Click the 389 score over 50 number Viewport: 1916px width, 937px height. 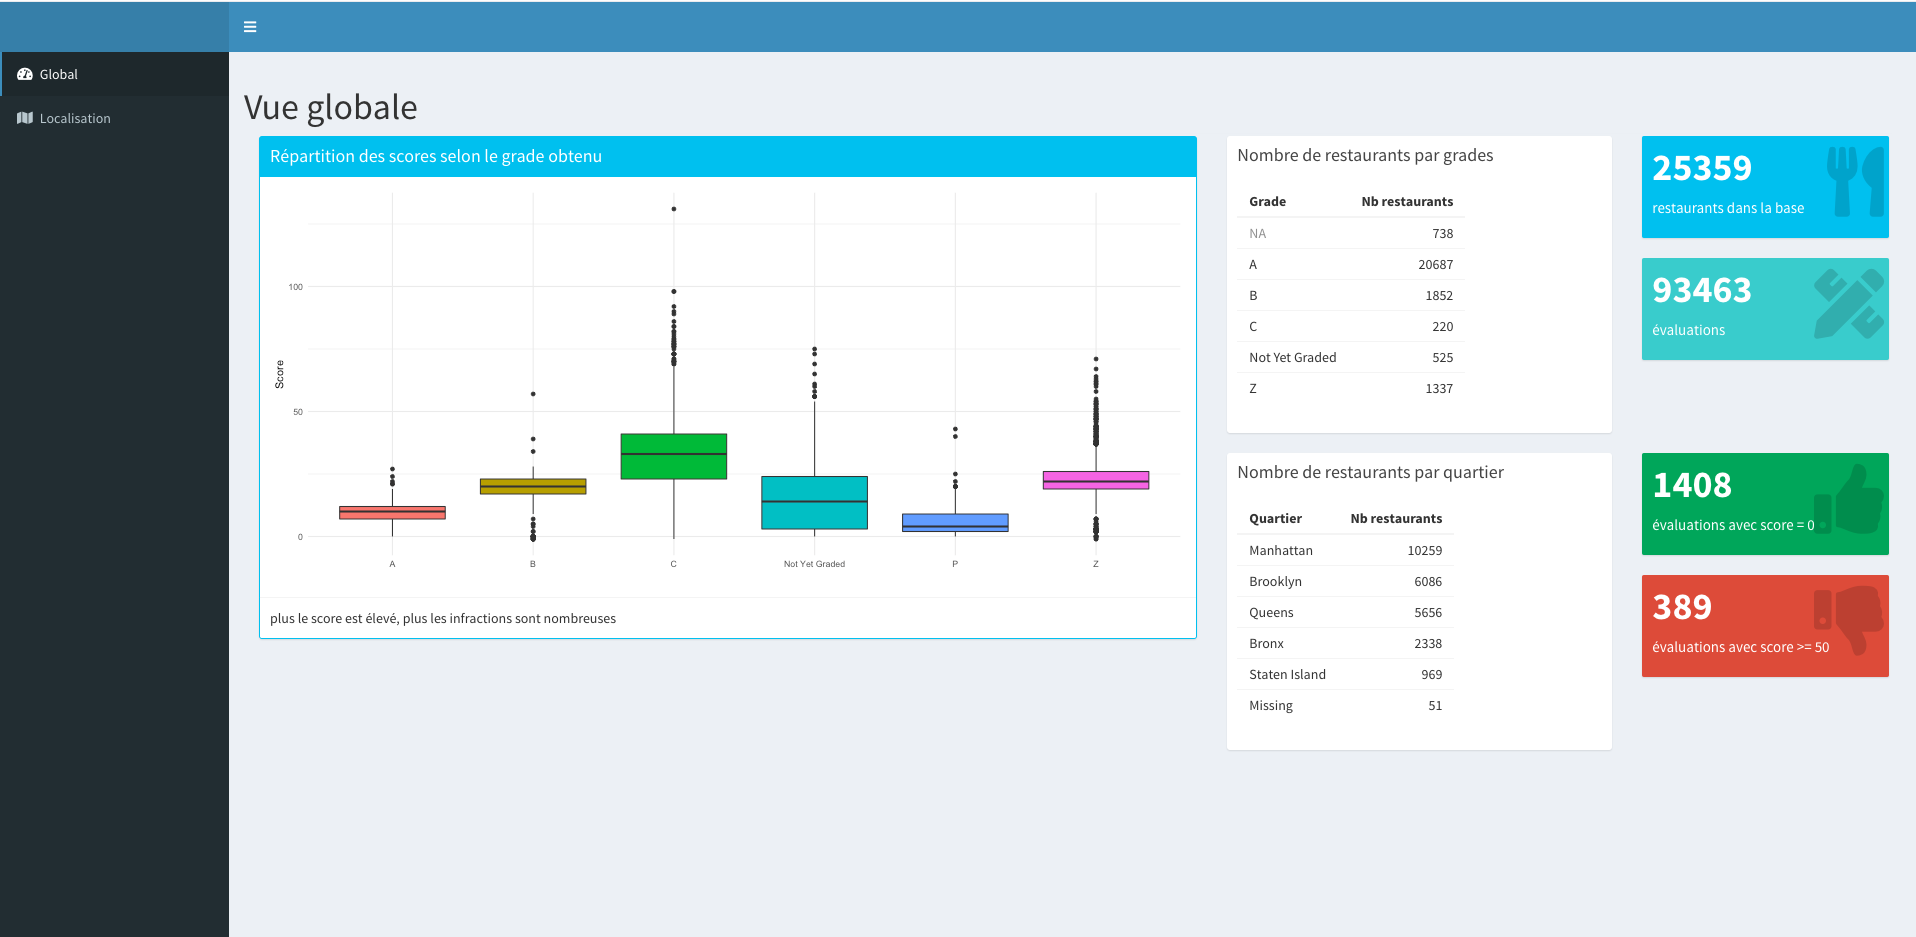[x=1682, y=607]
